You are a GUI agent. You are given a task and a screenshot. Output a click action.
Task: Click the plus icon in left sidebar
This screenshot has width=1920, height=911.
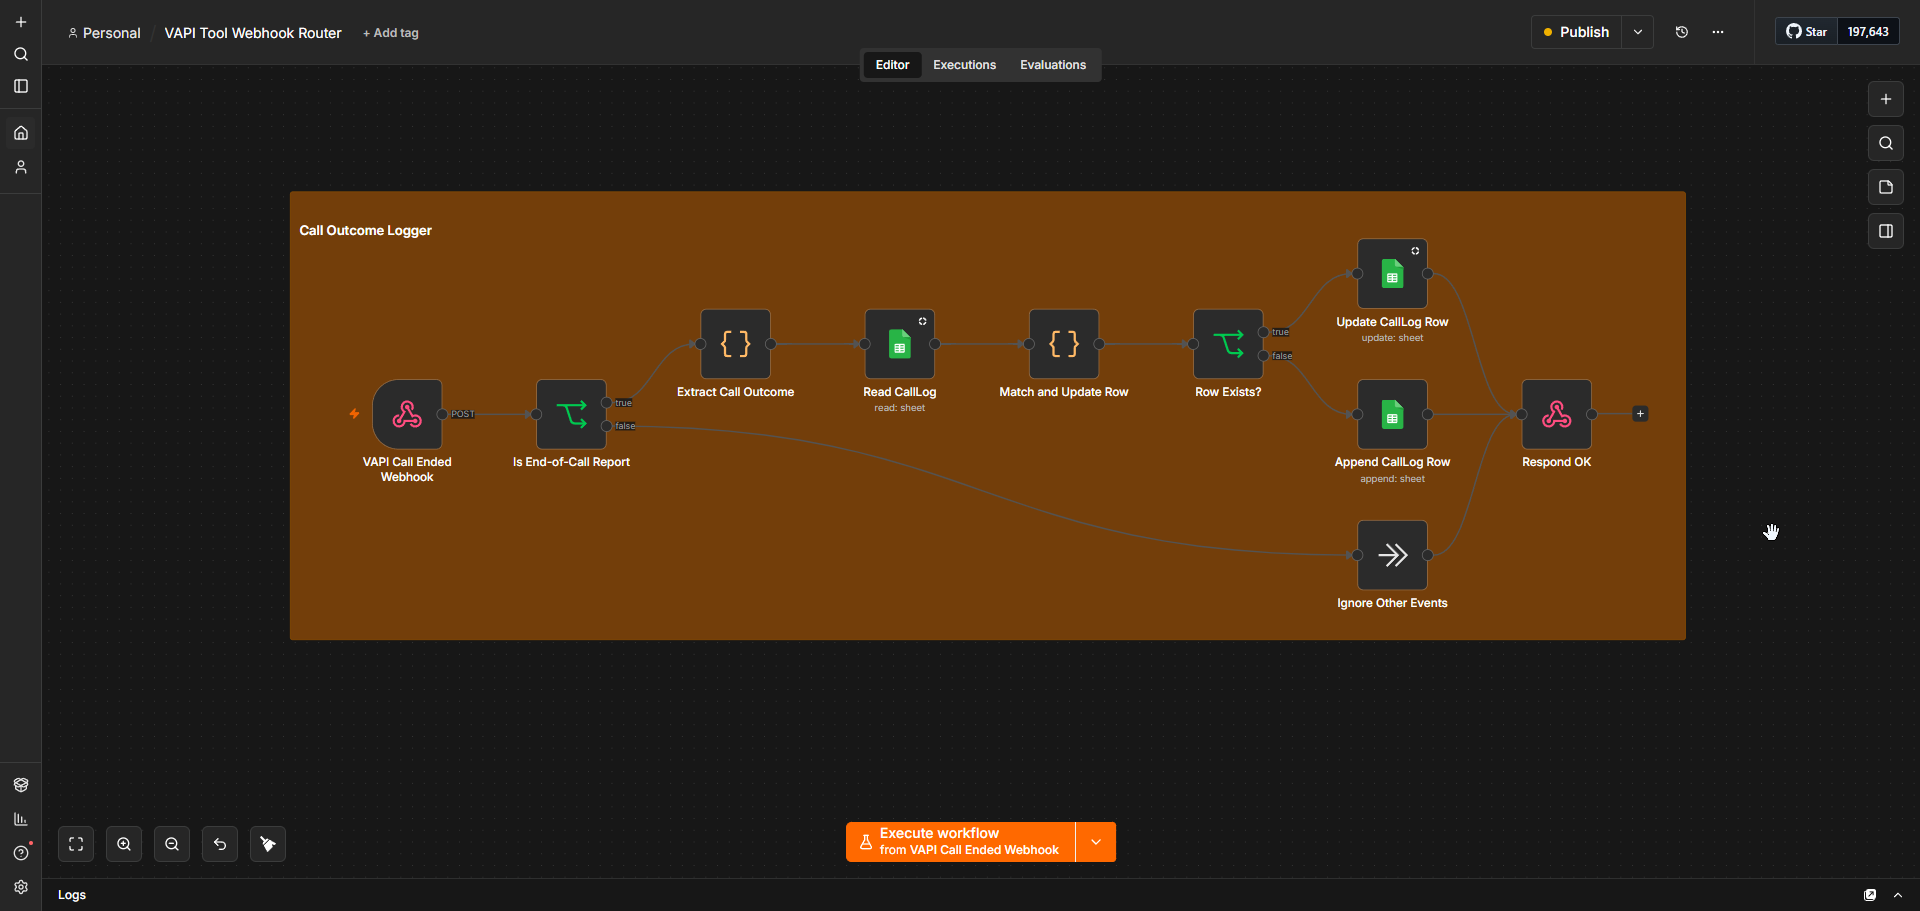[x=21, y=22]
